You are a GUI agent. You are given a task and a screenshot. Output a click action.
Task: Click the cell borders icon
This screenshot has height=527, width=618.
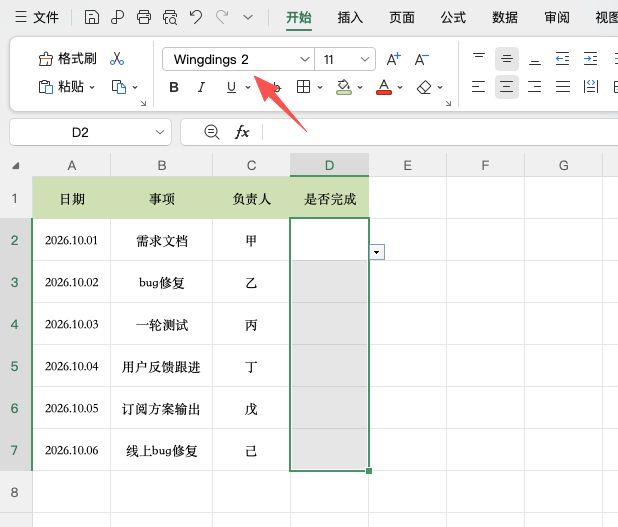point(303,87)
